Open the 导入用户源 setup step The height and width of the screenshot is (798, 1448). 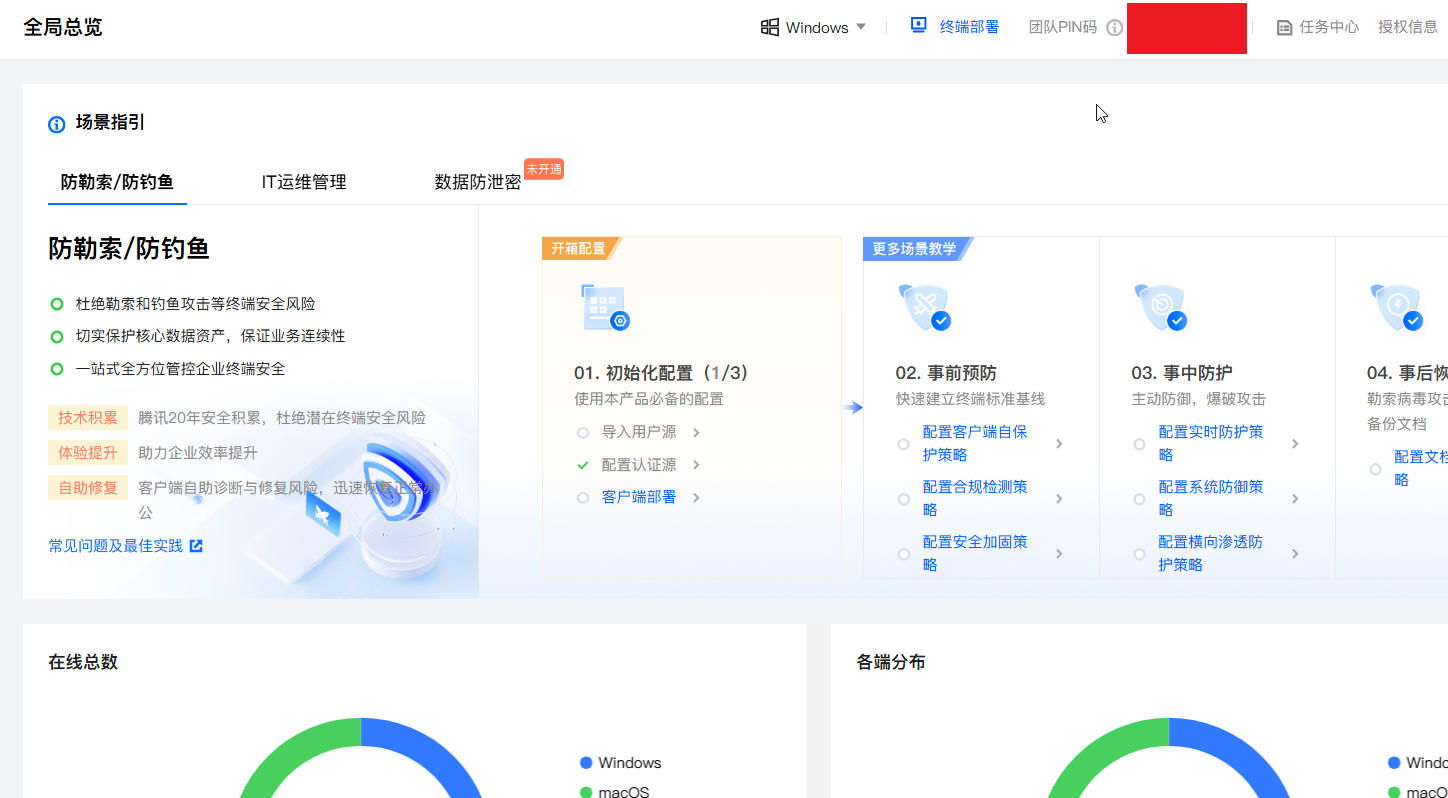(x=639, y=433)
